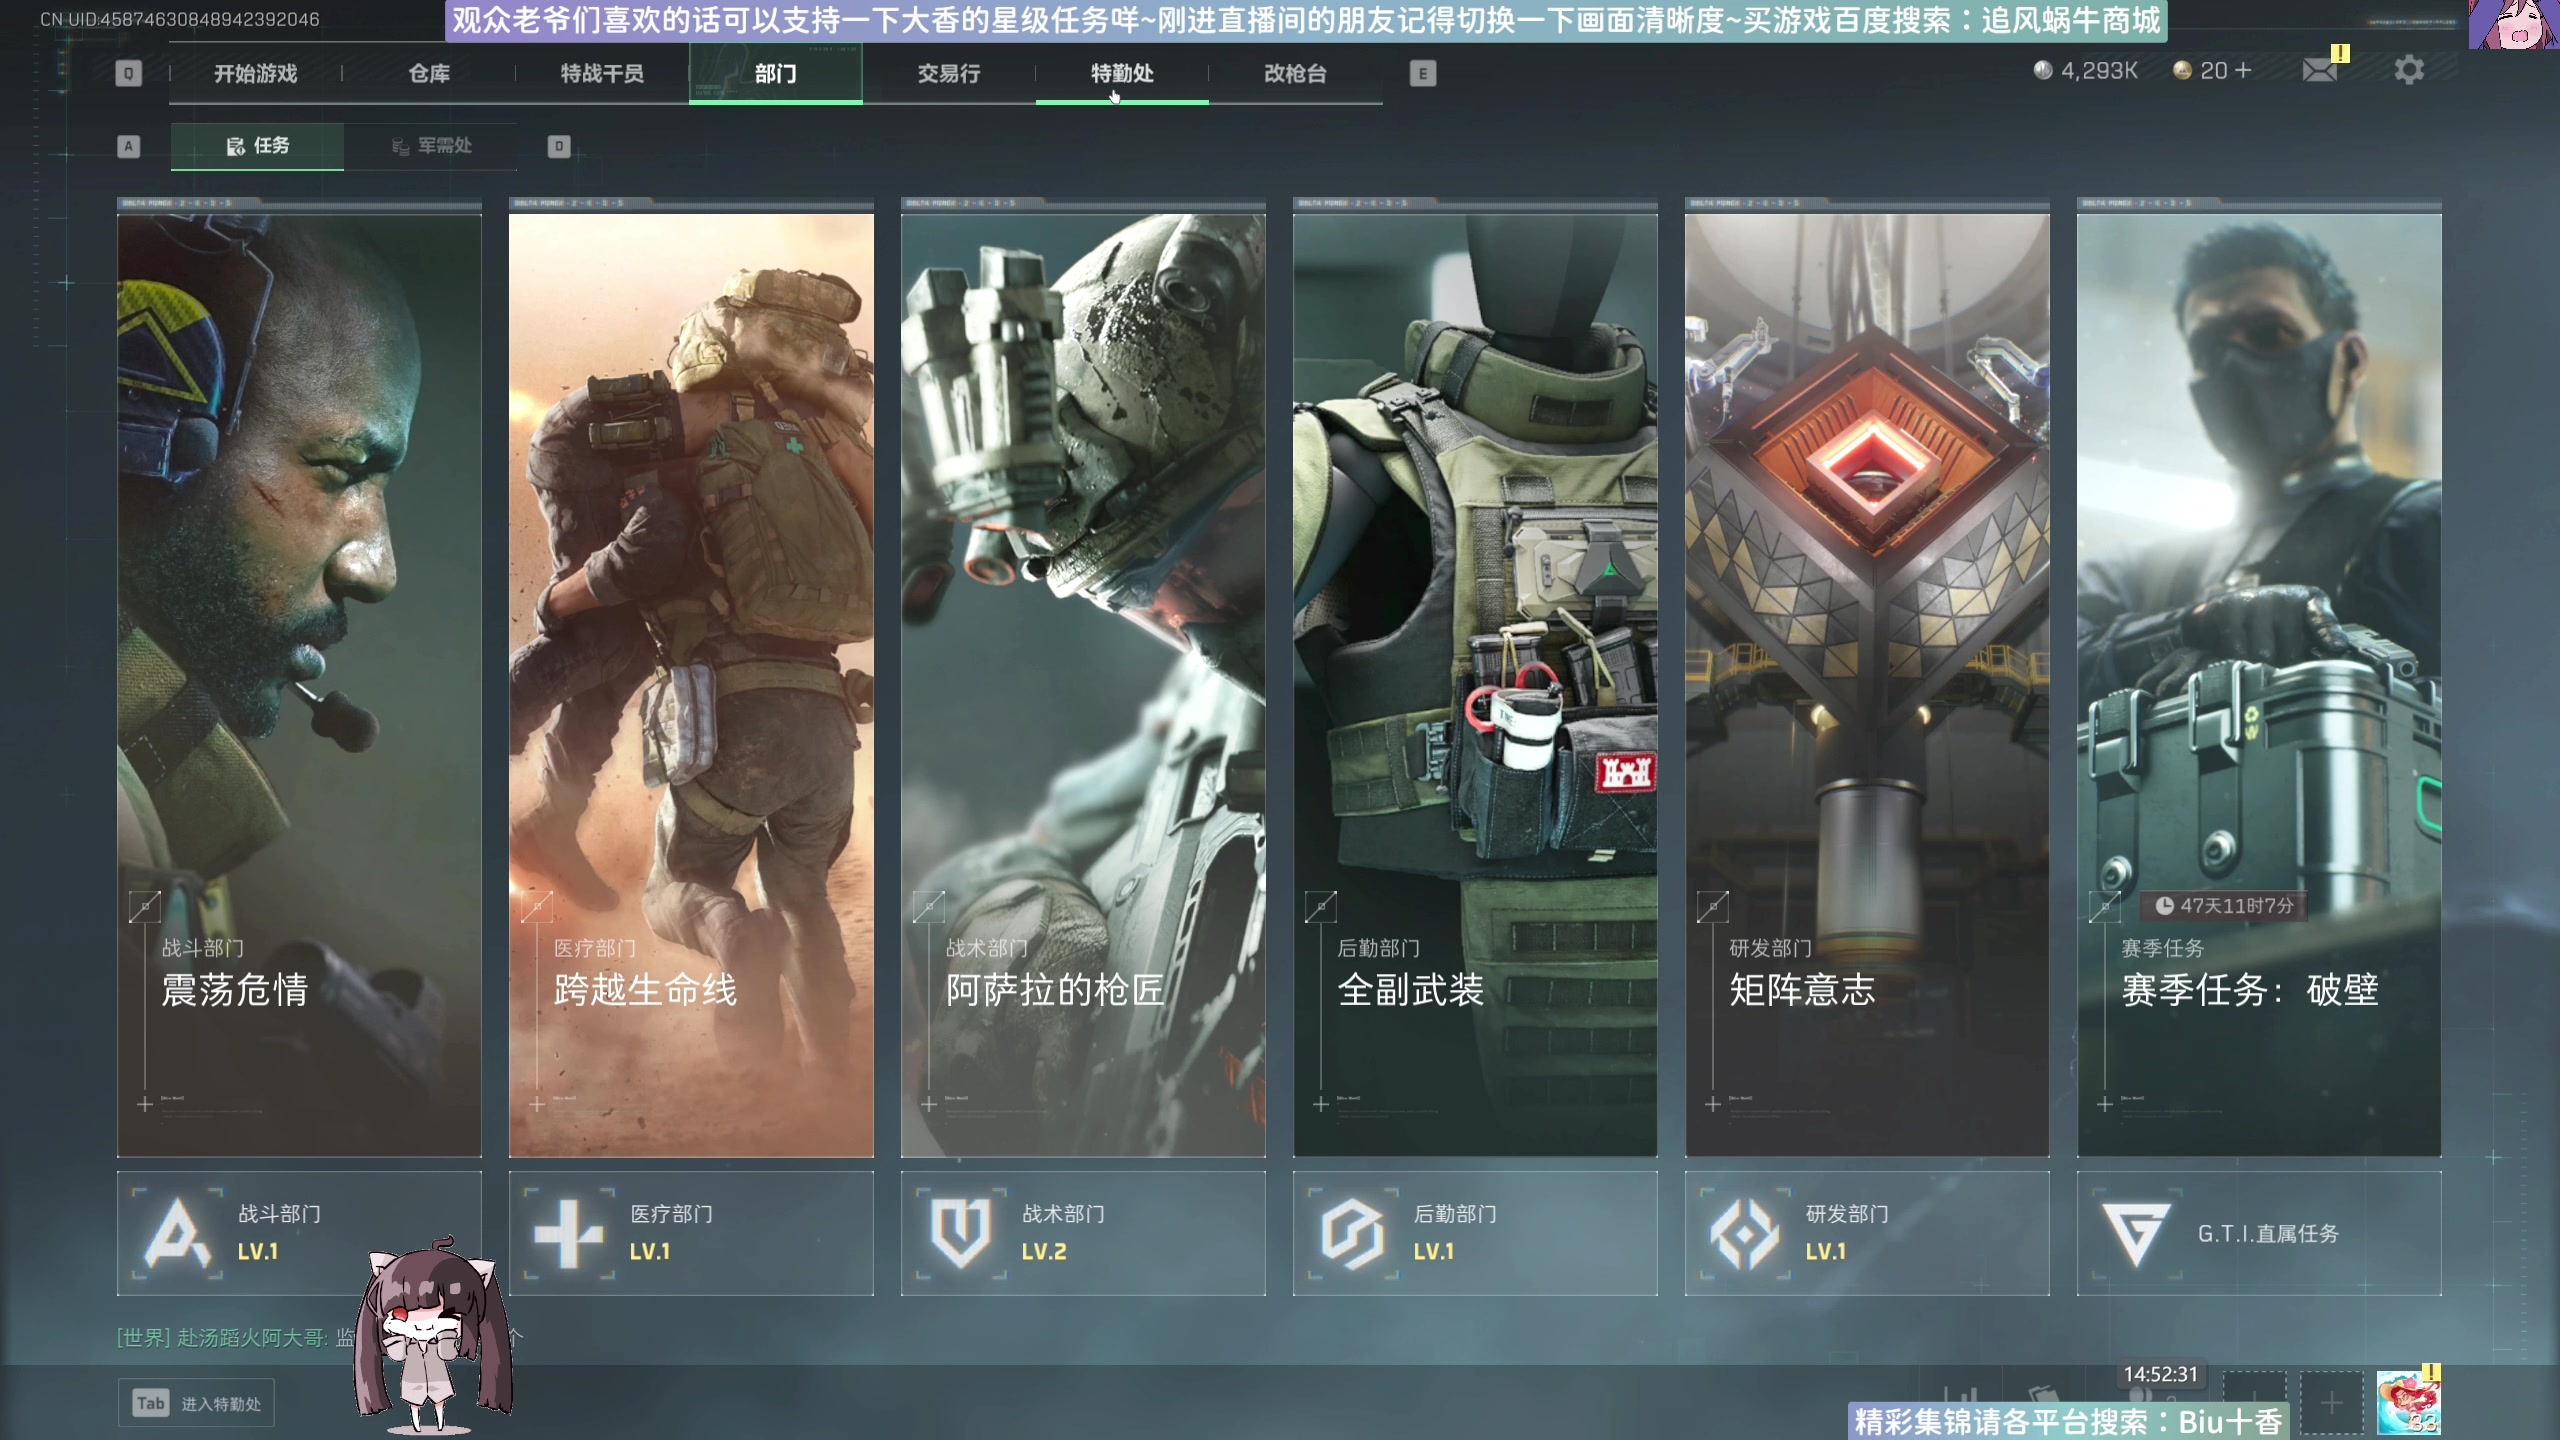Open the mail envelope icon
Screen dimensions: 2560x1440
point(2320,70)
